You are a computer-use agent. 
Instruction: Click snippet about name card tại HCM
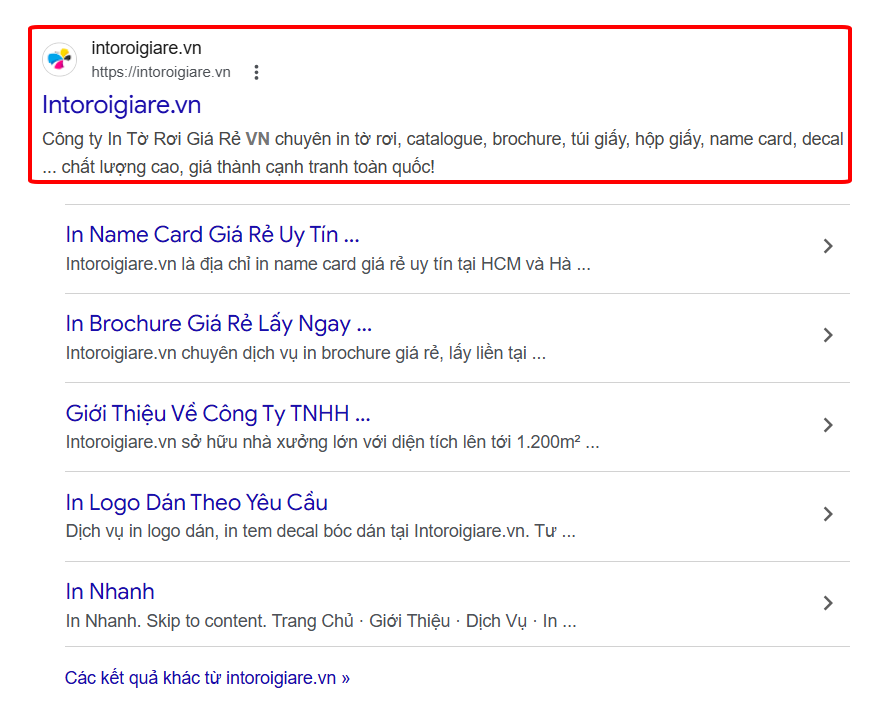328,264
